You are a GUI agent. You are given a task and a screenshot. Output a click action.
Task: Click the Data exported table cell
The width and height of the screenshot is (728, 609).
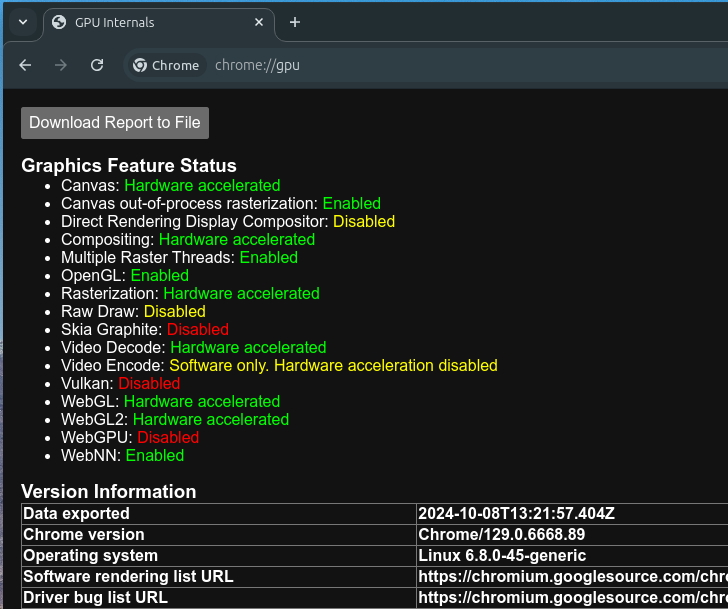(219, 514)
